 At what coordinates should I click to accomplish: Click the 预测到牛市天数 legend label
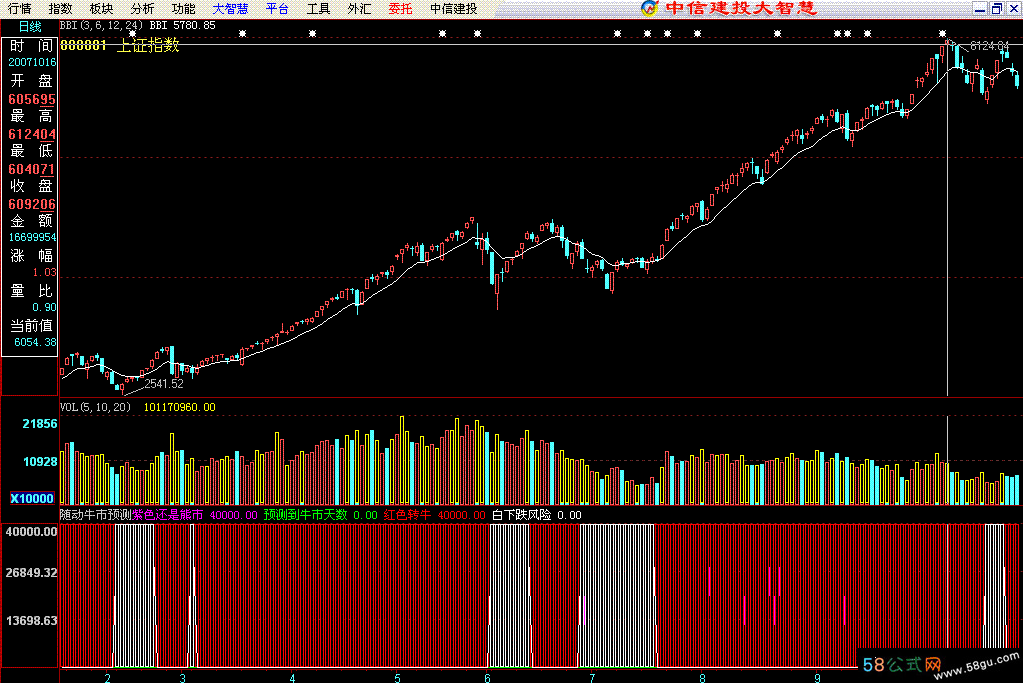pyautogui.click(x=305, y=515)
